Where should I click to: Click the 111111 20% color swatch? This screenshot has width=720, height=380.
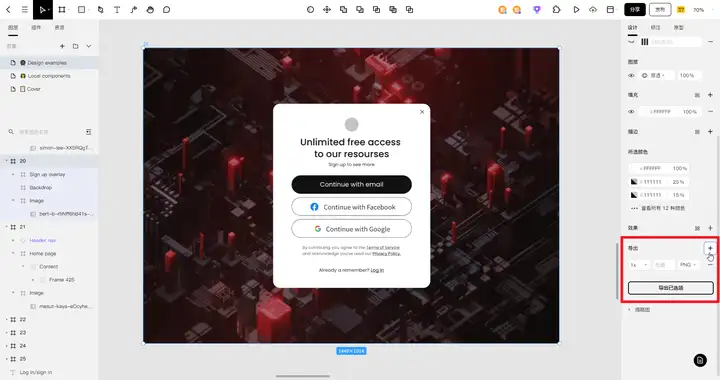[634, 182]
